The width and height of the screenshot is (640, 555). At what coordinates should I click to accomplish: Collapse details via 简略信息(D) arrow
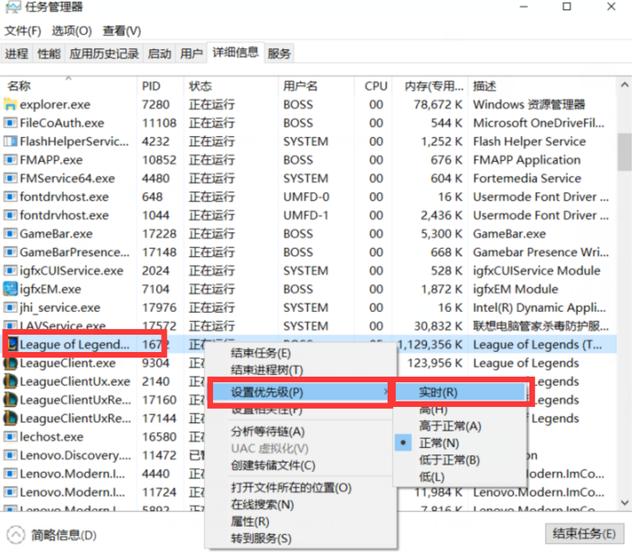(x=15, y=534)
